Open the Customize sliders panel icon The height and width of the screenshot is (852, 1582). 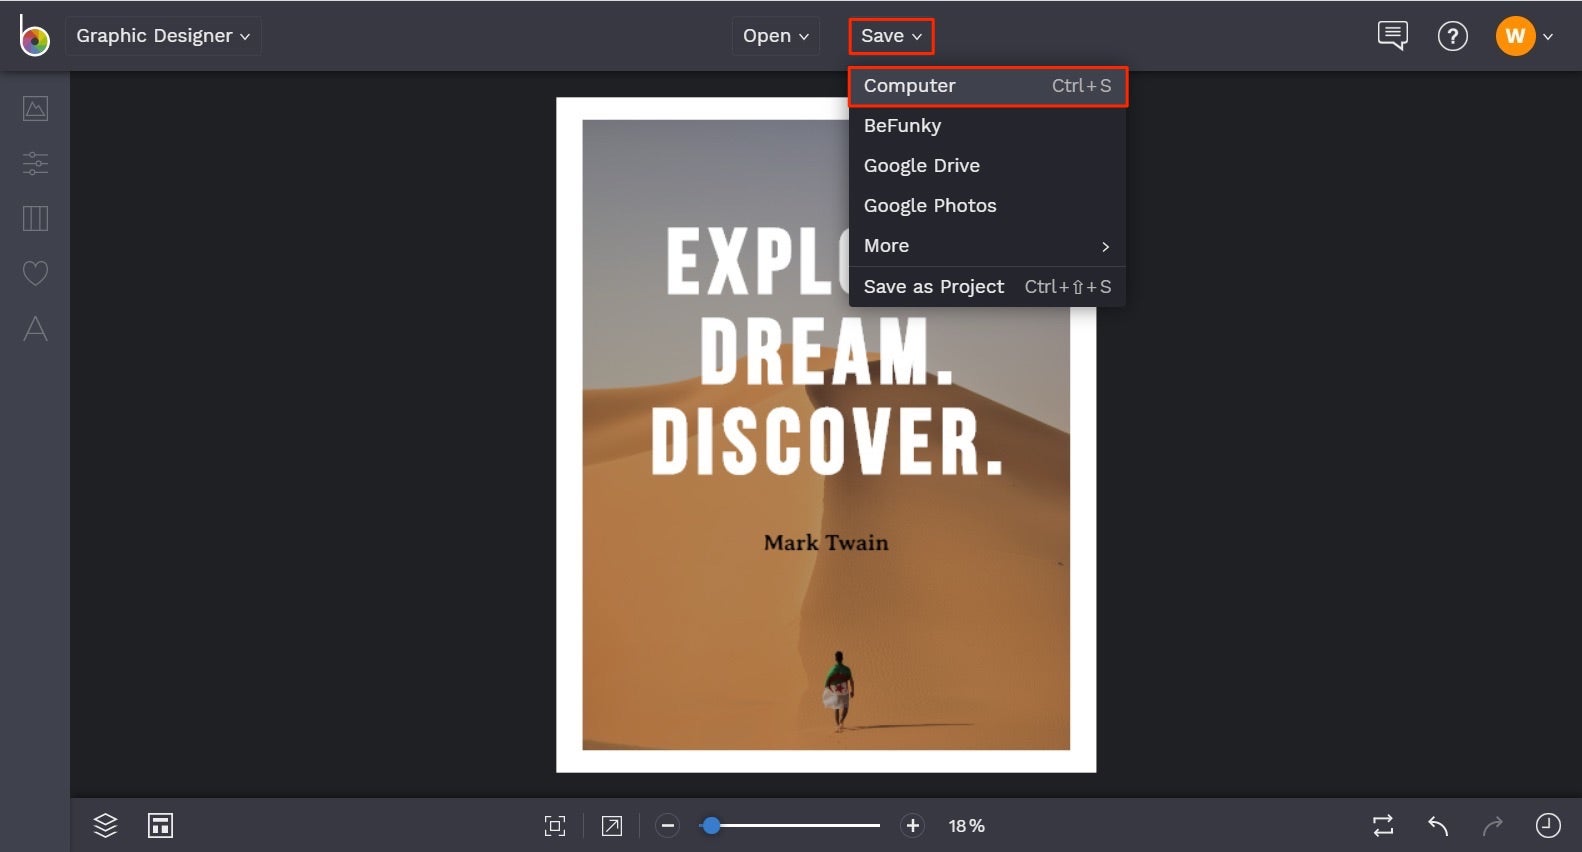[35, 163]
